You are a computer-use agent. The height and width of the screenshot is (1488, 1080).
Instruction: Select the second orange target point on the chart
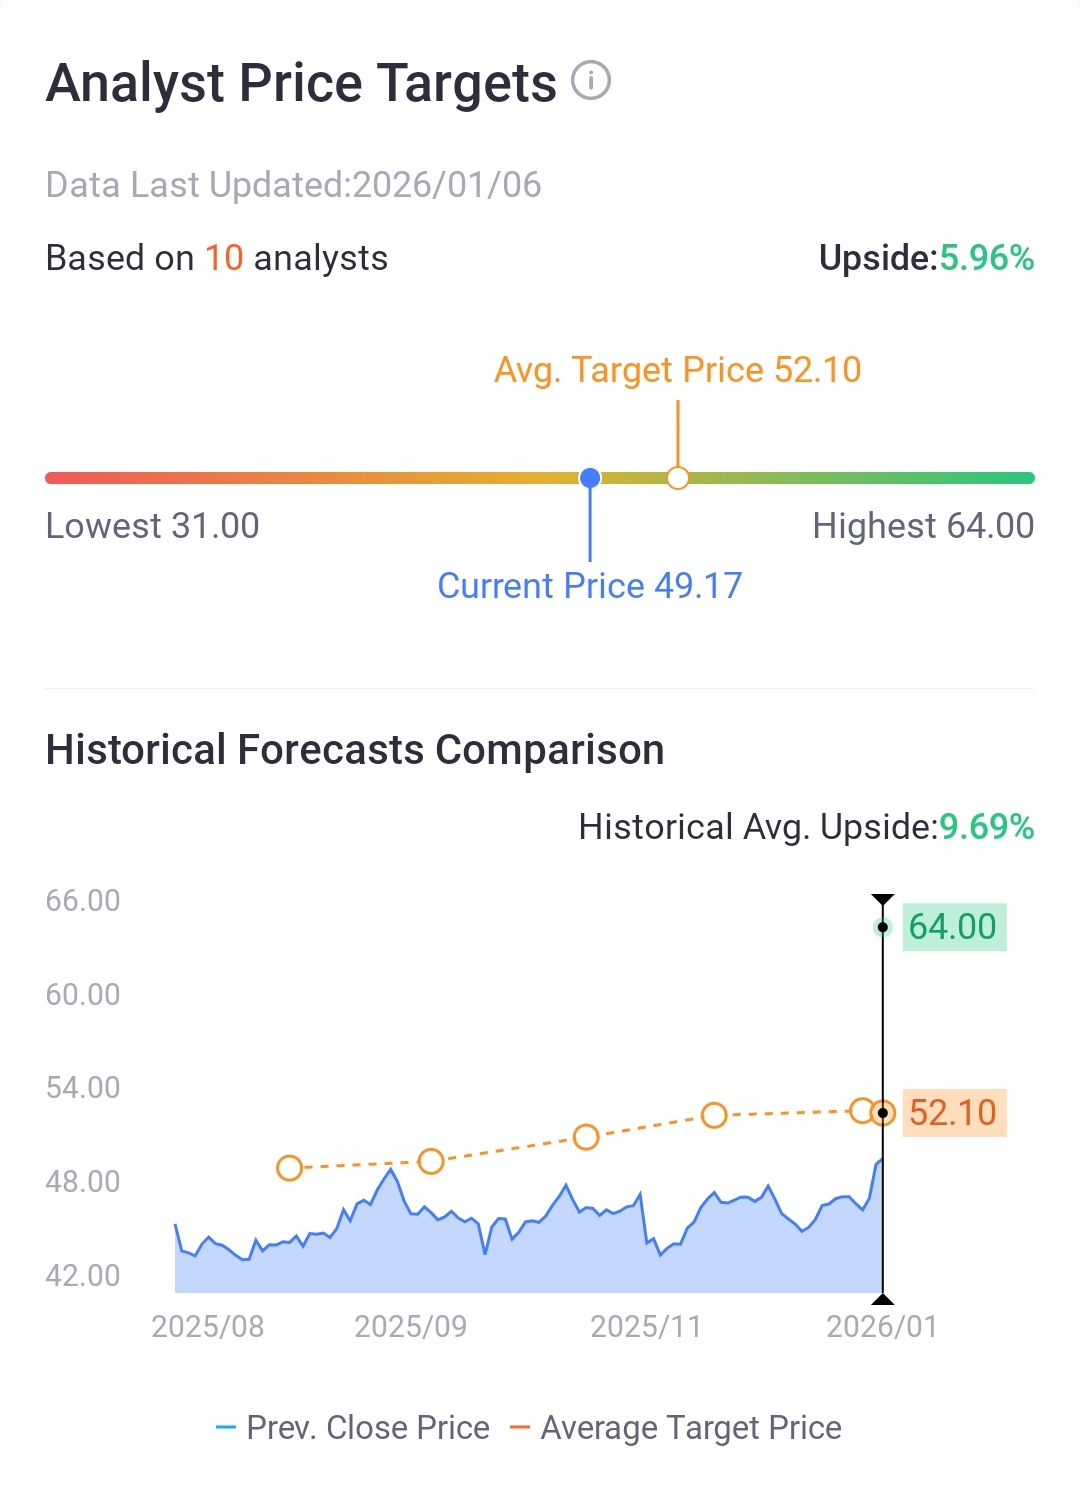tap(431, 1161)
